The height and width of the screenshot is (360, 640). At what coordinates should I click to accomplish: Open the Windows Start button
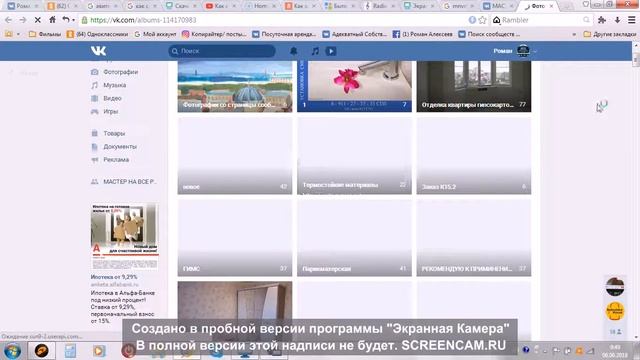pos(12,351)
